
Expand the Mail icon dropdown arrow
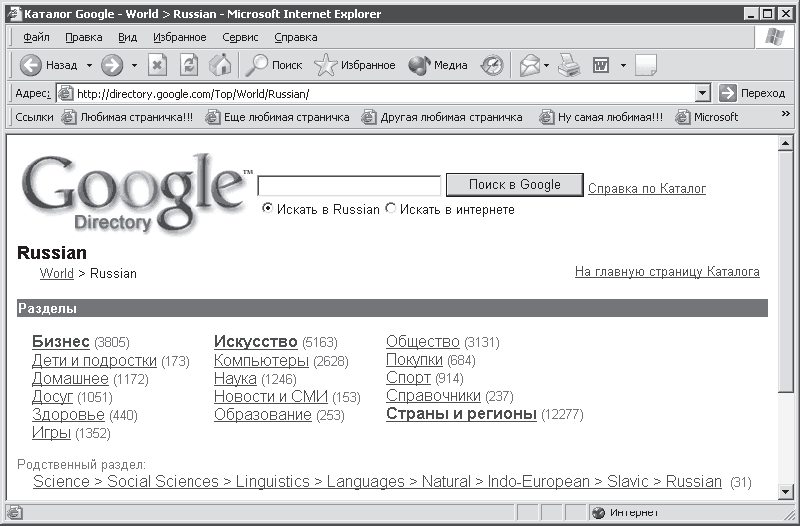(x=546, y=65)
